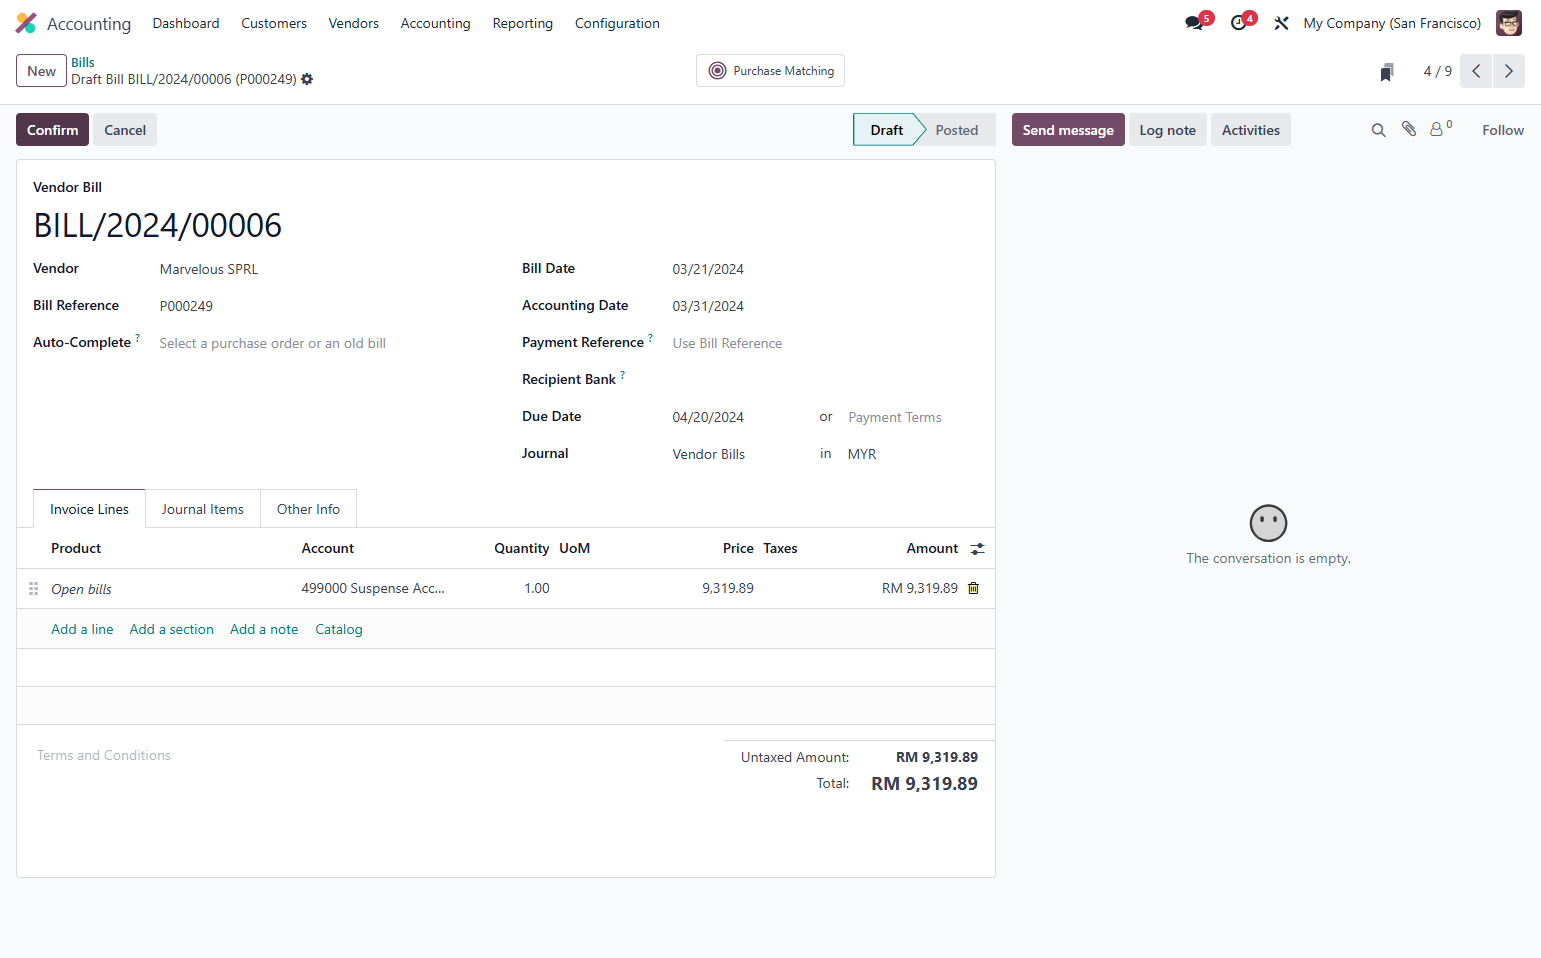The image size is (1541, 958).
Task: Click the Cancel button
Action: 125,130
